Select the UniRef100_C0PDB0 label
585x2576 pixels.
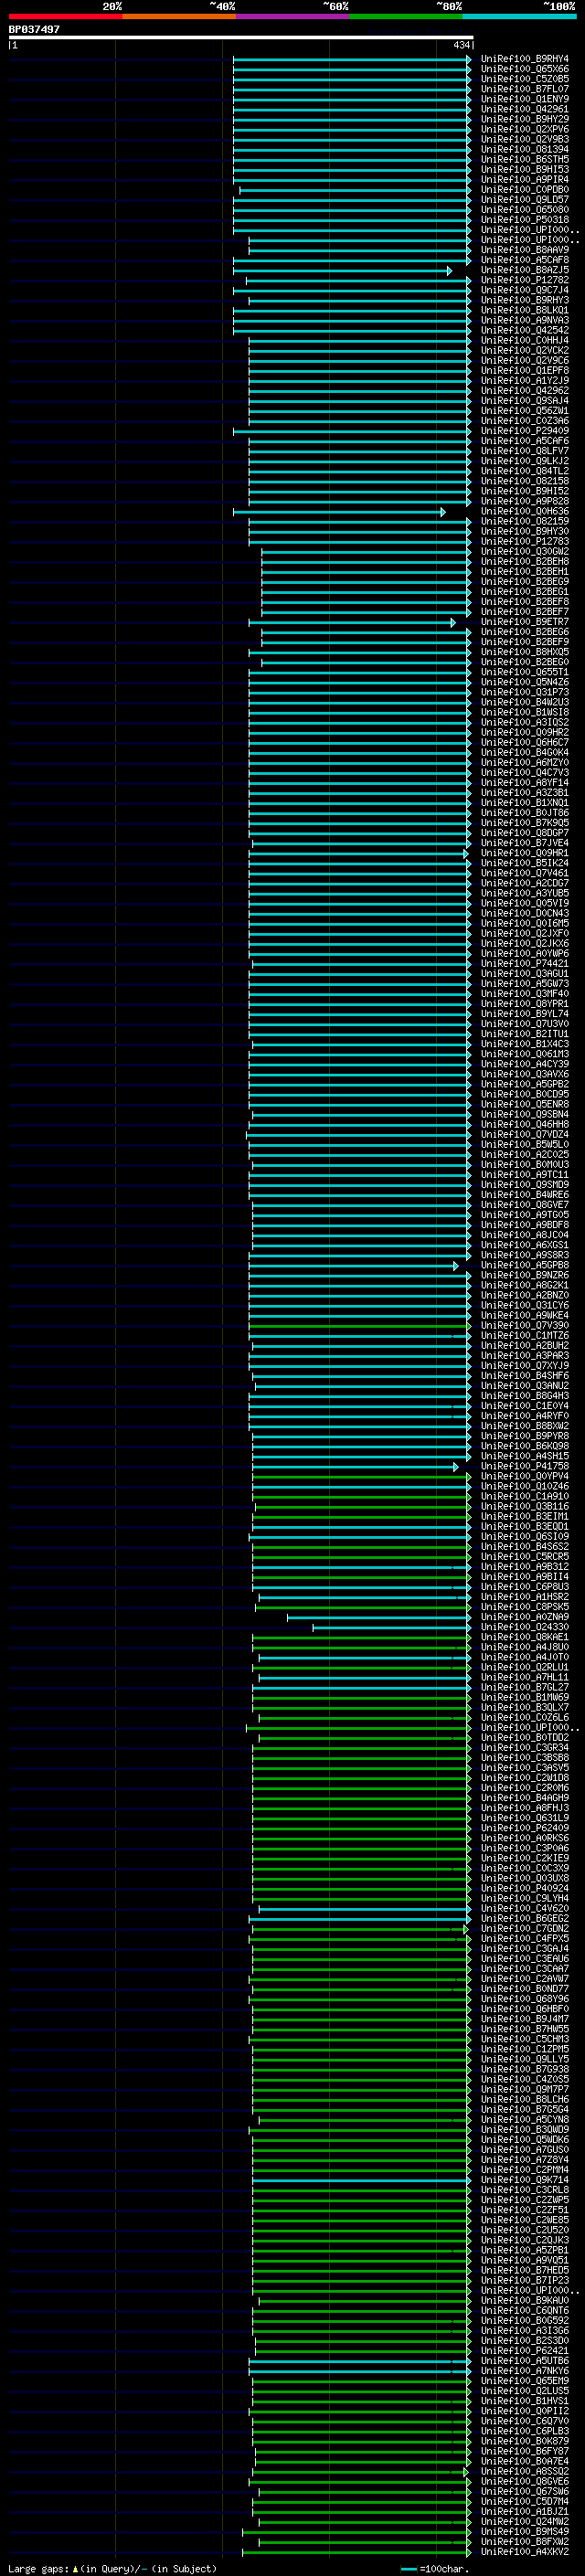(x=525, y=189)
